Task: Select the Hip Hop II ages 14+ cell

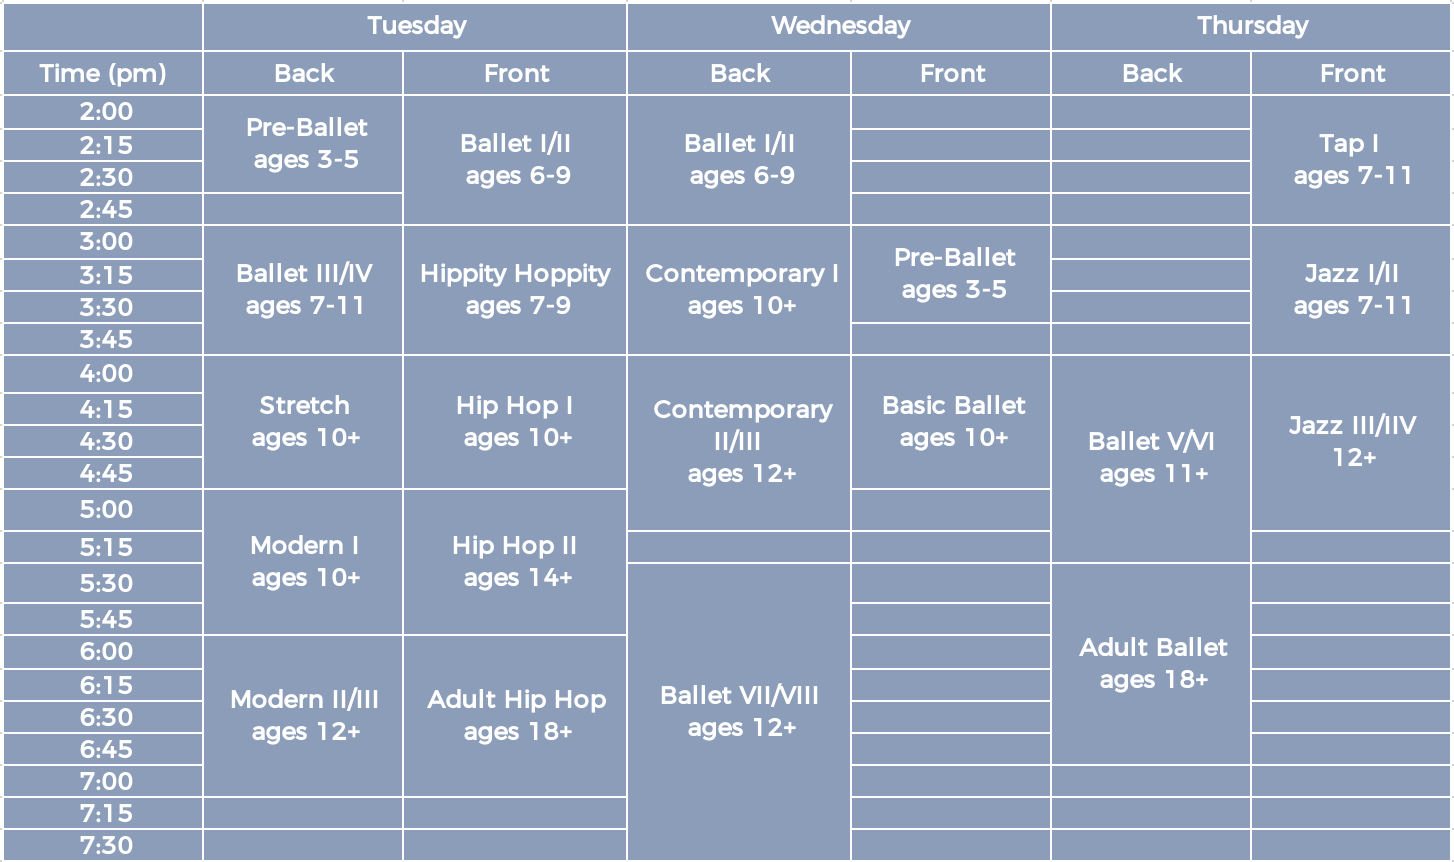Action: click(515, 562)
